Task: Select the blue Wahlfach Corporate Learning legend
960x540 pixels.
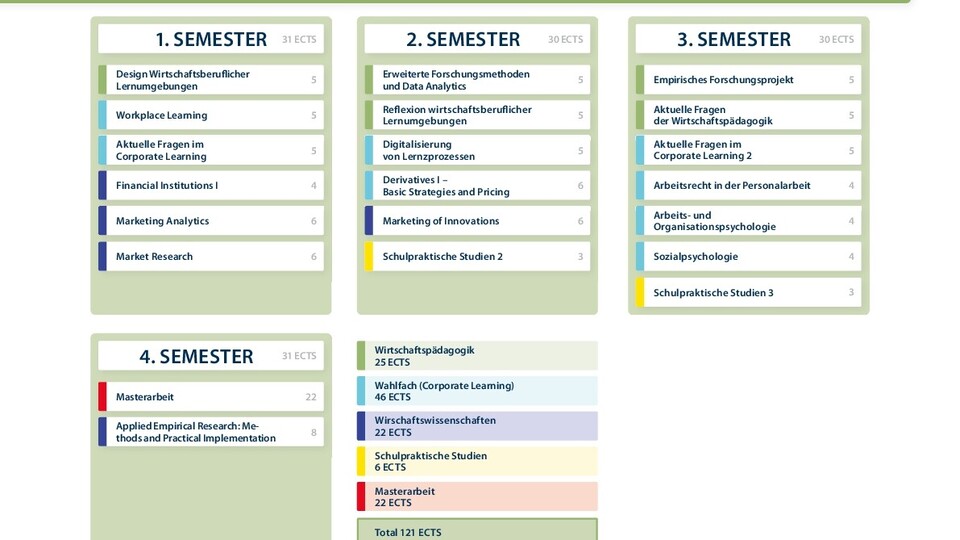Action: [x=478, y=391]
